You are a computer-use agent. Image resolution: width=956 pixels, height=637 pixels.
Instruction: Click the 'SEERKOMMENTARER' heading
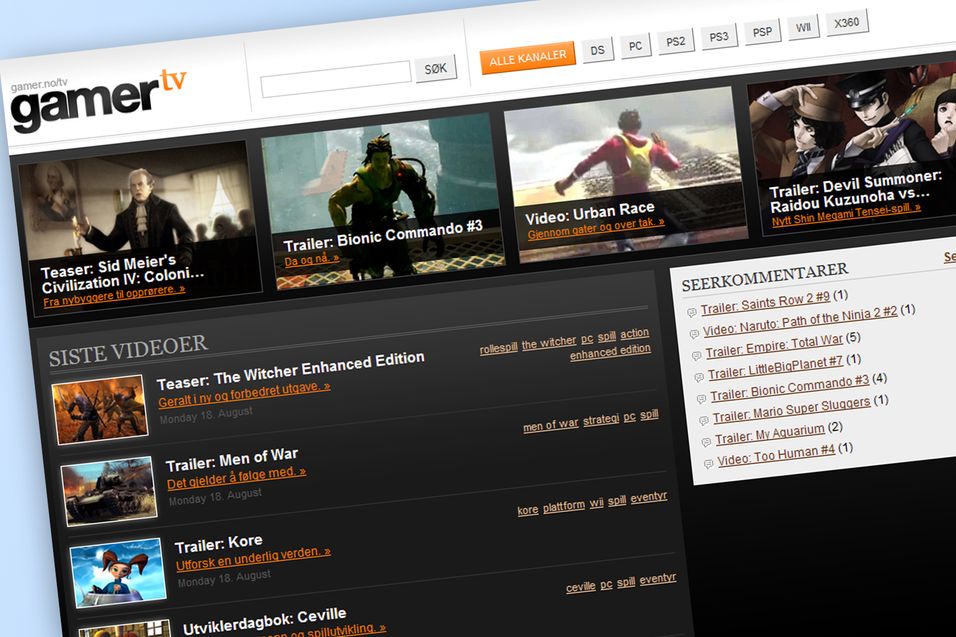click(765, 277)
